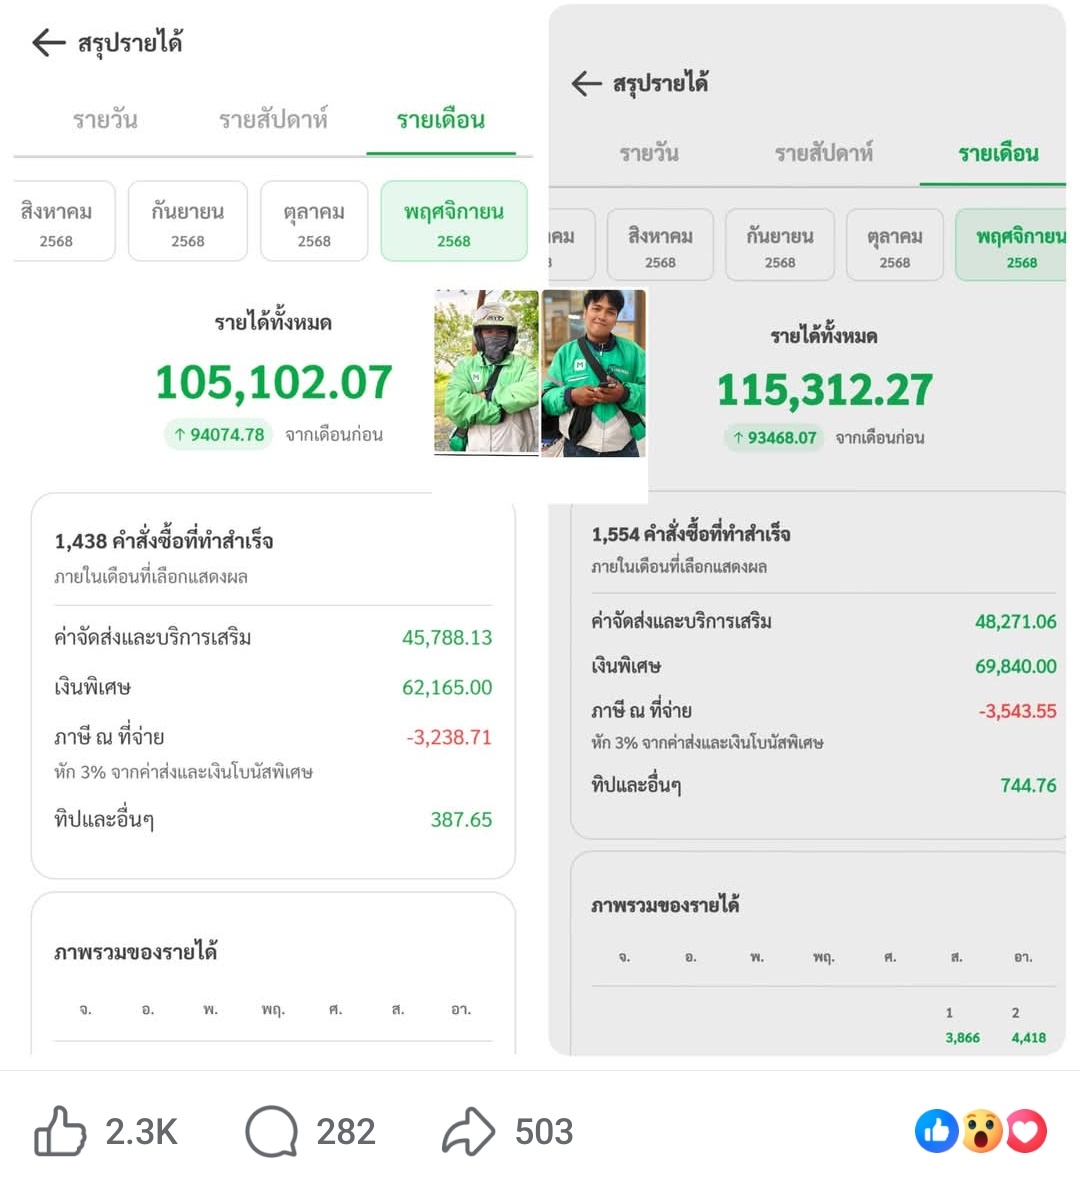Tap the 2.3K likes count
This screenshot has height=1187, width=1080.
(x=141, y=1132)
